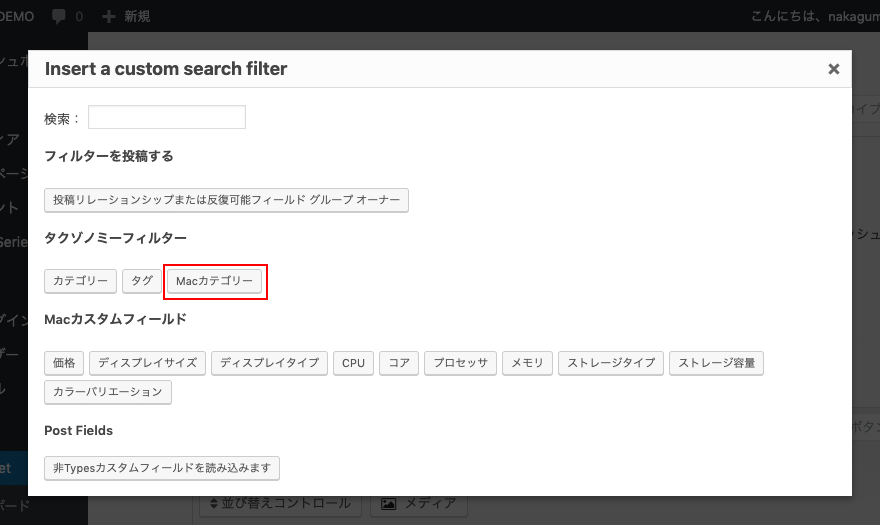Click the plus icon beside 新規
The width and height of the screenshot is (880, 525).
(x=109, y=16)
